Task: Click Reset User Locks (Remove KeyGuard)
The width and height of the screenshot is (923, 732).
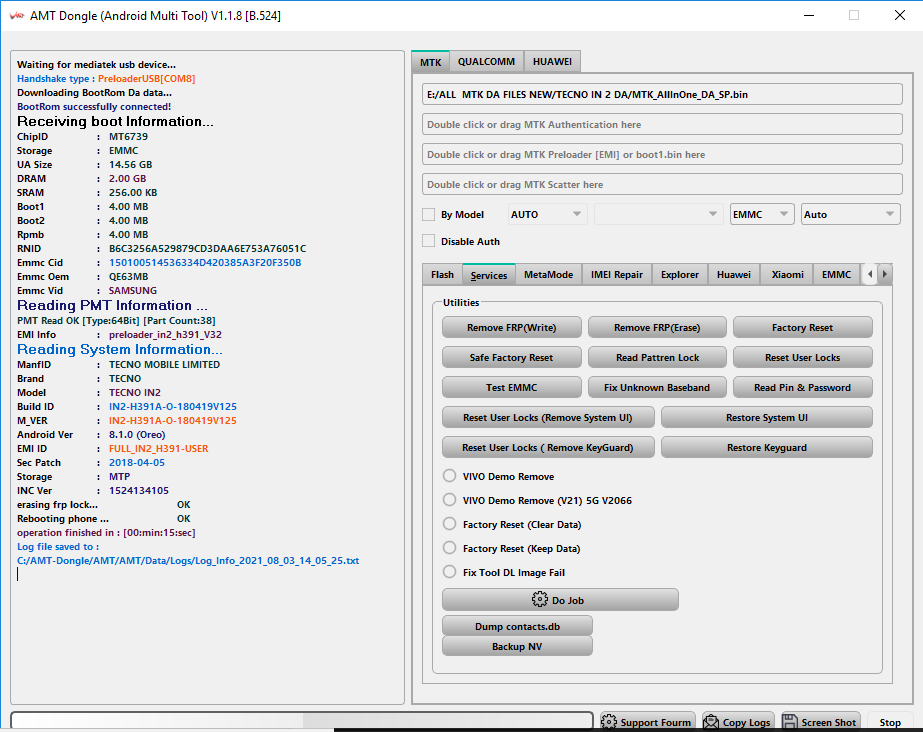Action: pos(548,447)
